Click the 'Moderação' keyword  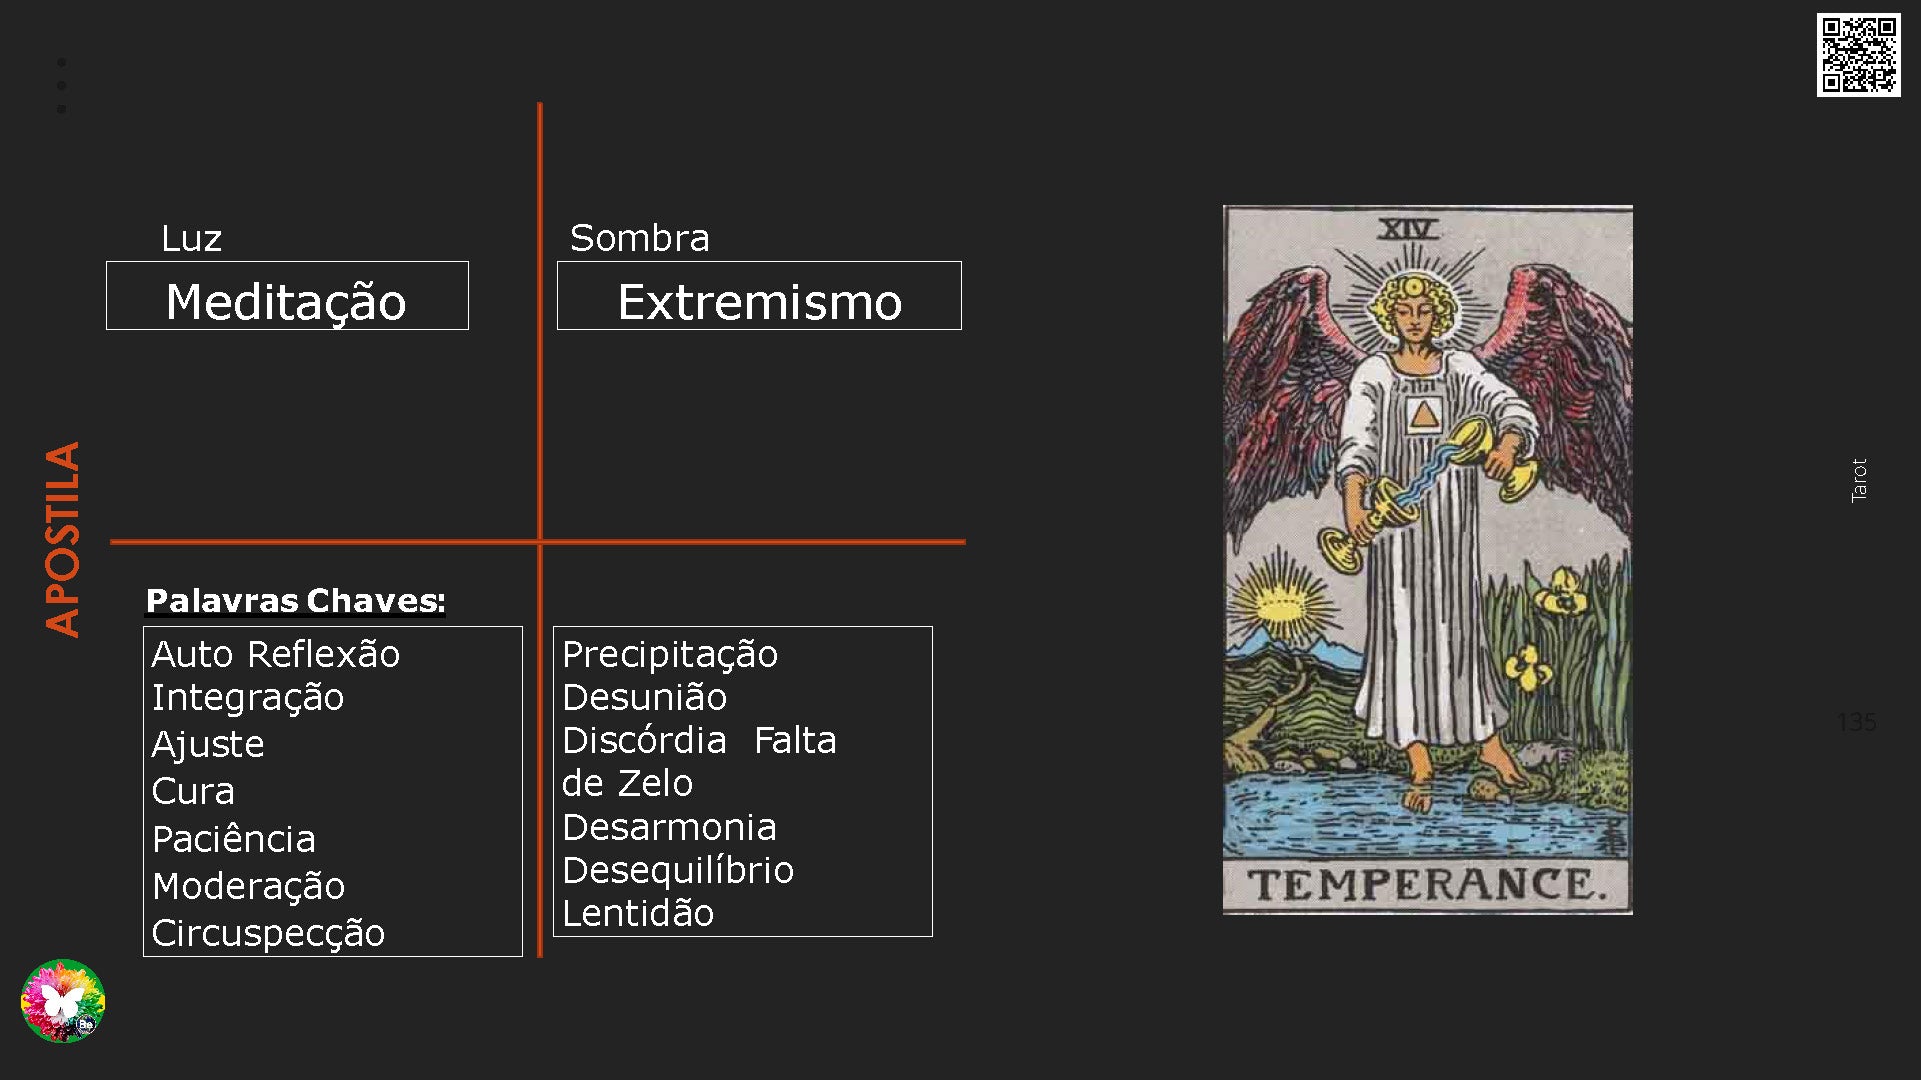pyautogui.click(x=249, y=886)
